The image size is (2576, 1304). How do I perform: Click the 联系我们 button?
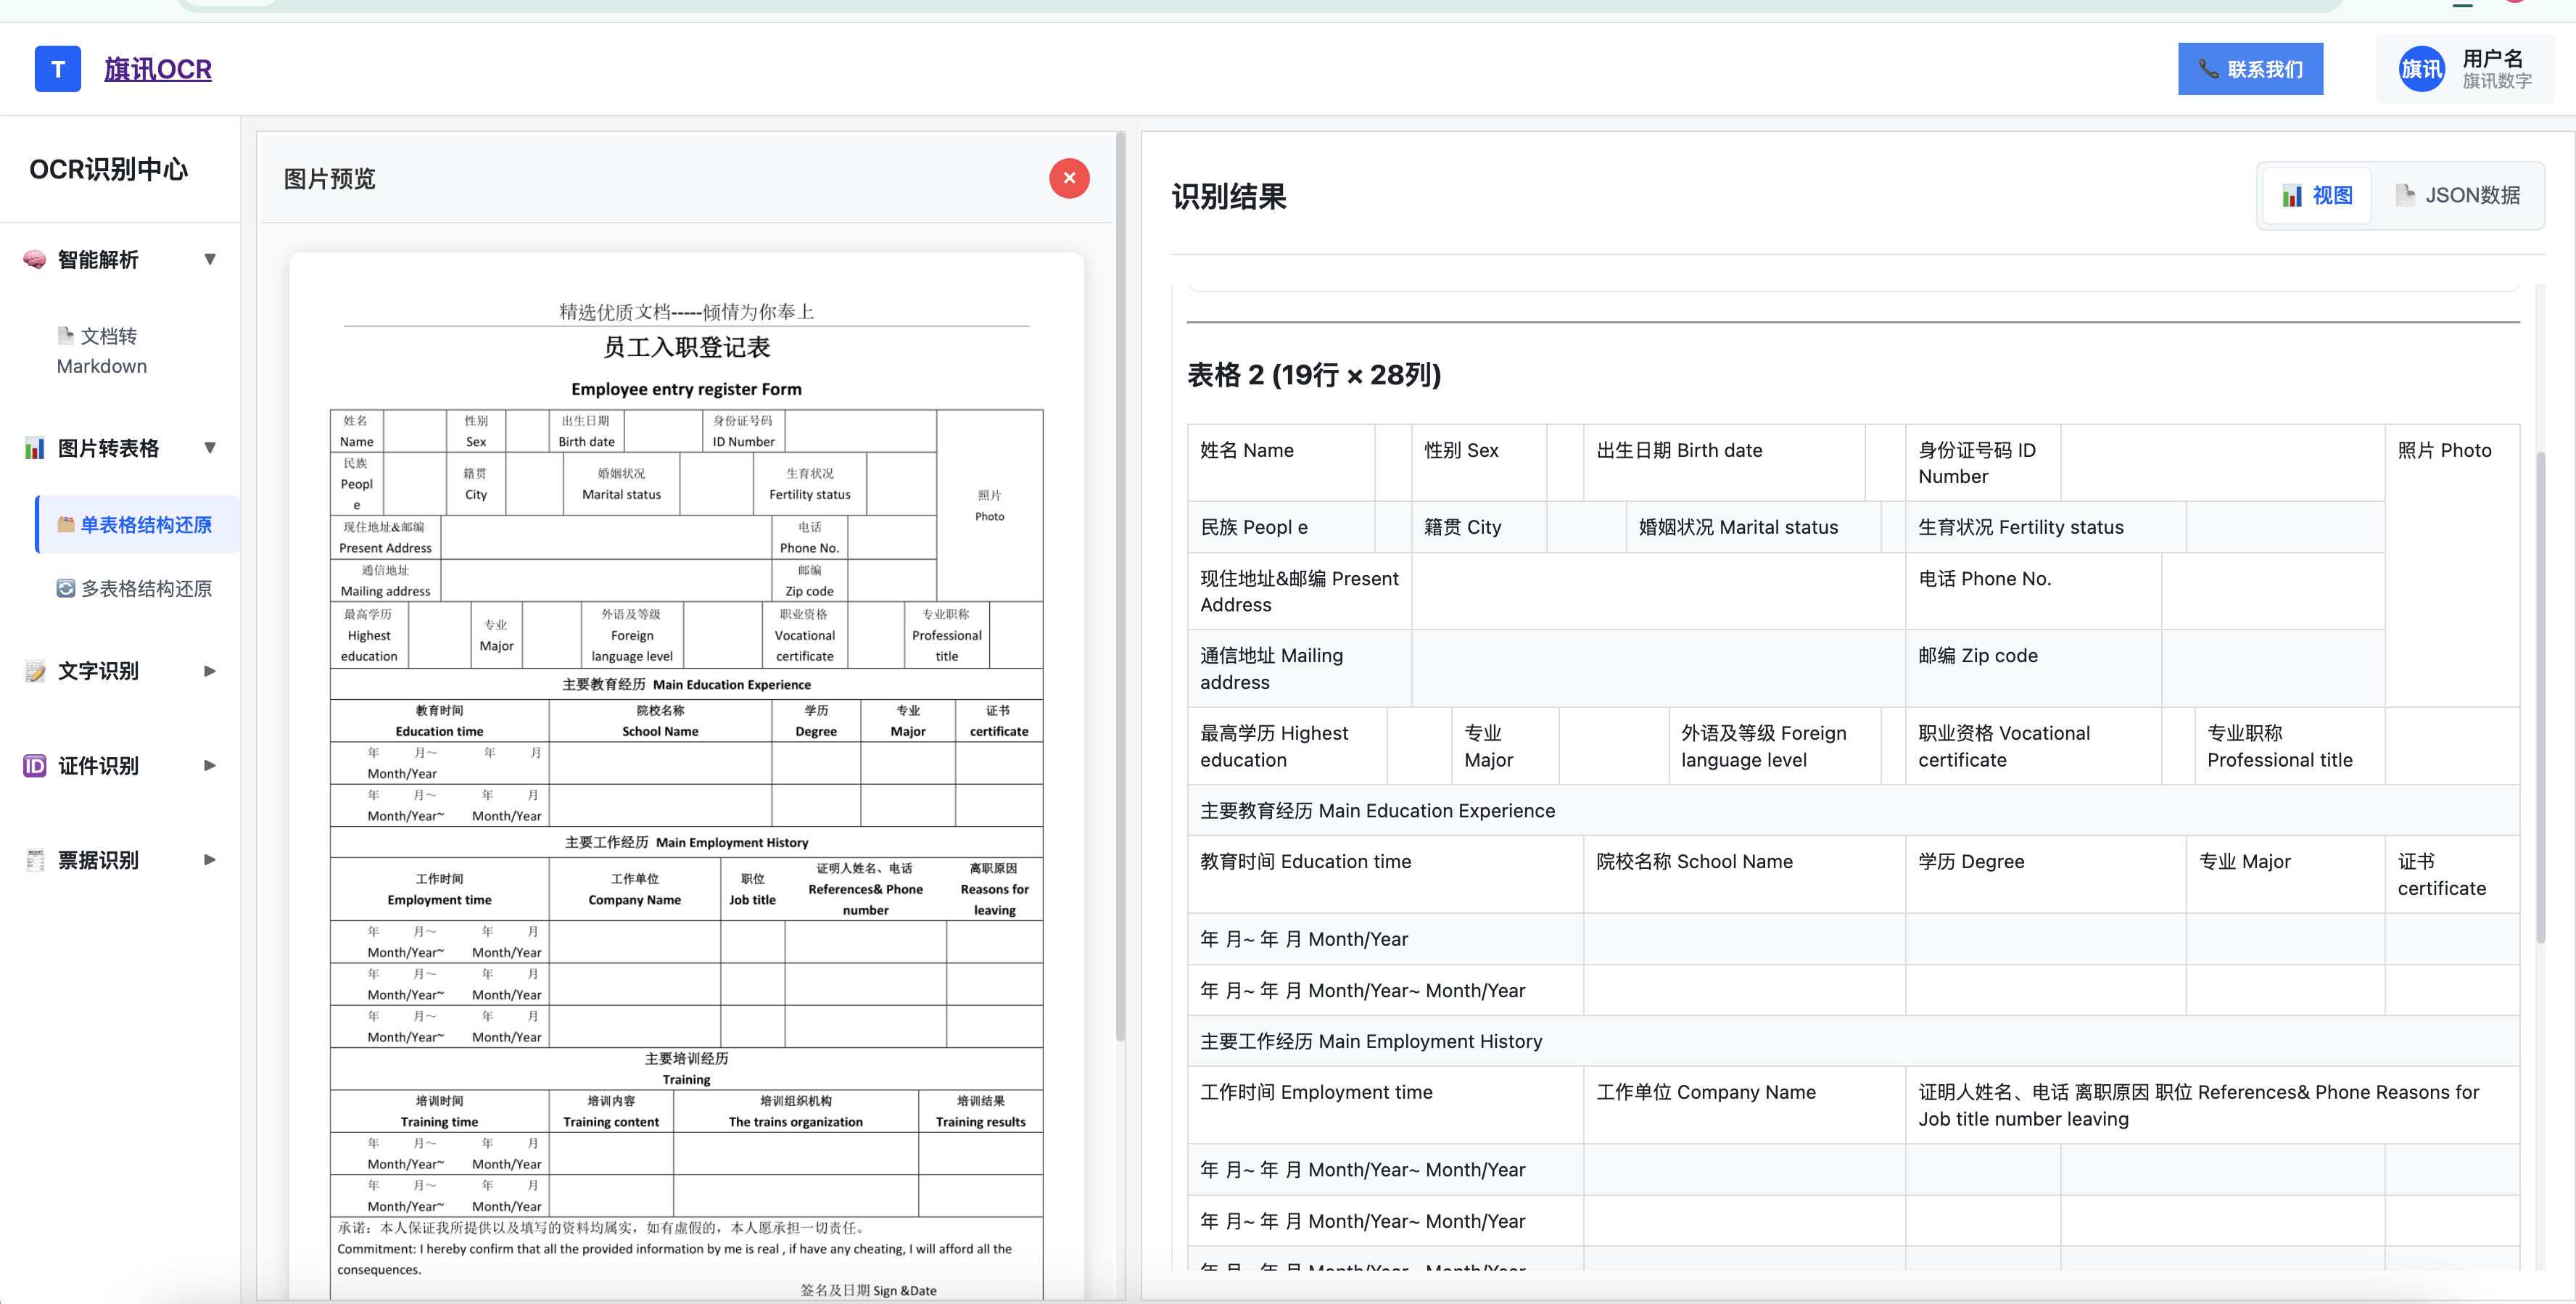click(2250, 69)
